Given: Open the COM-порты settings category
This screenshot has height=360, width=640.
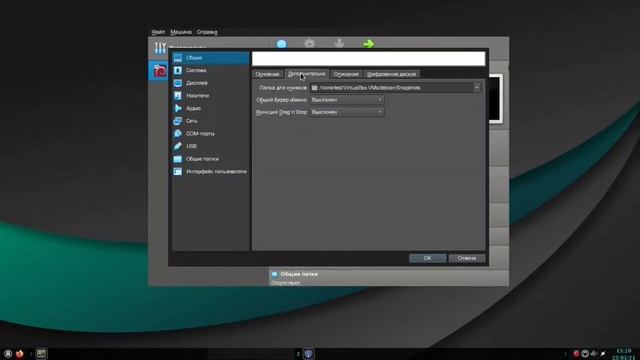Looking at the screenshot, I should point(210,134).
